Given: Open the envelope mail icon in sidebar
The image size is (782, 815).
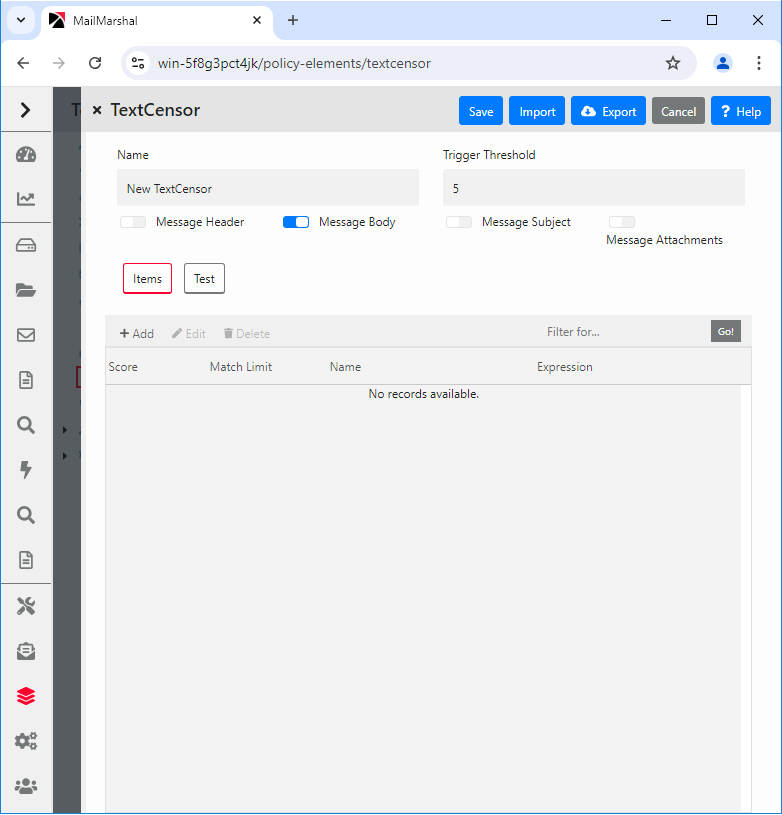Looking at the screenshot, I should coord(26,335).
